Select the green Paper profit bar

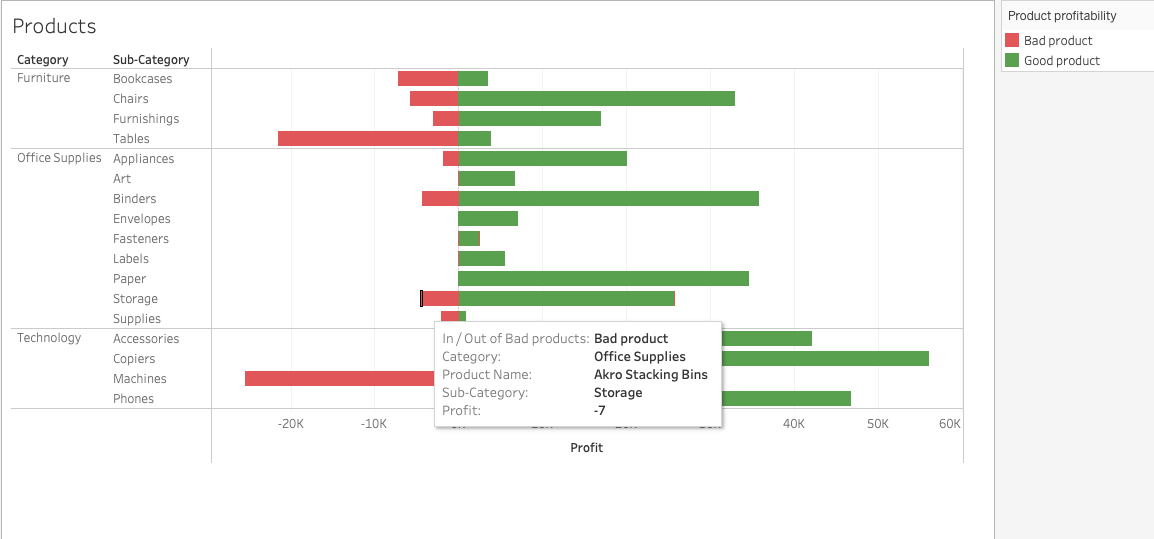(603, 279)
